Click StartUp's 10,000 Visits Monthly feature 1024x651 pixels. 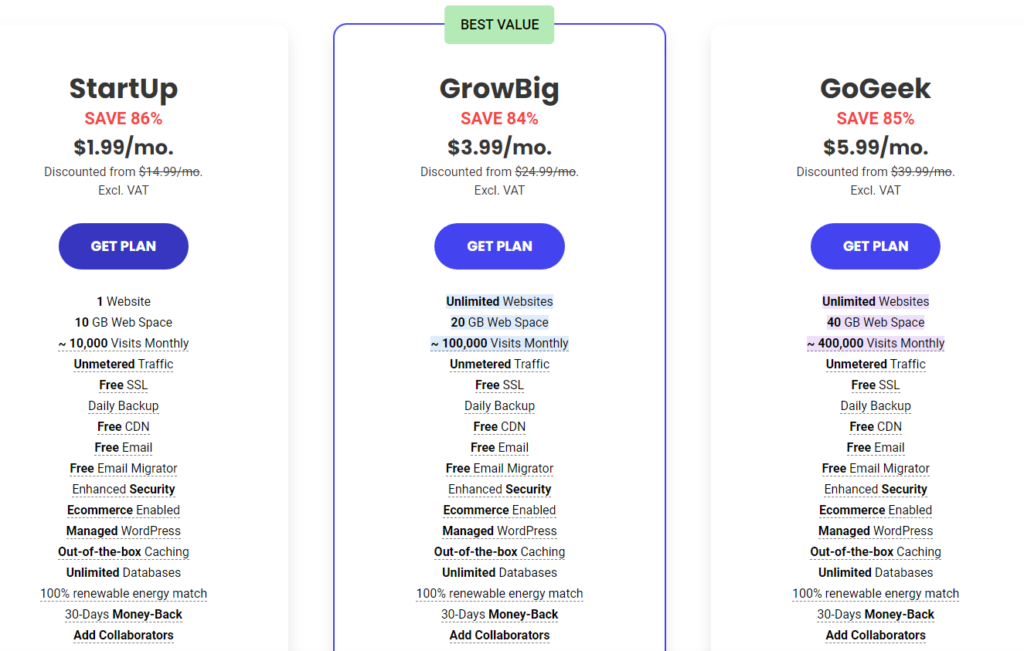coord(123,343)
